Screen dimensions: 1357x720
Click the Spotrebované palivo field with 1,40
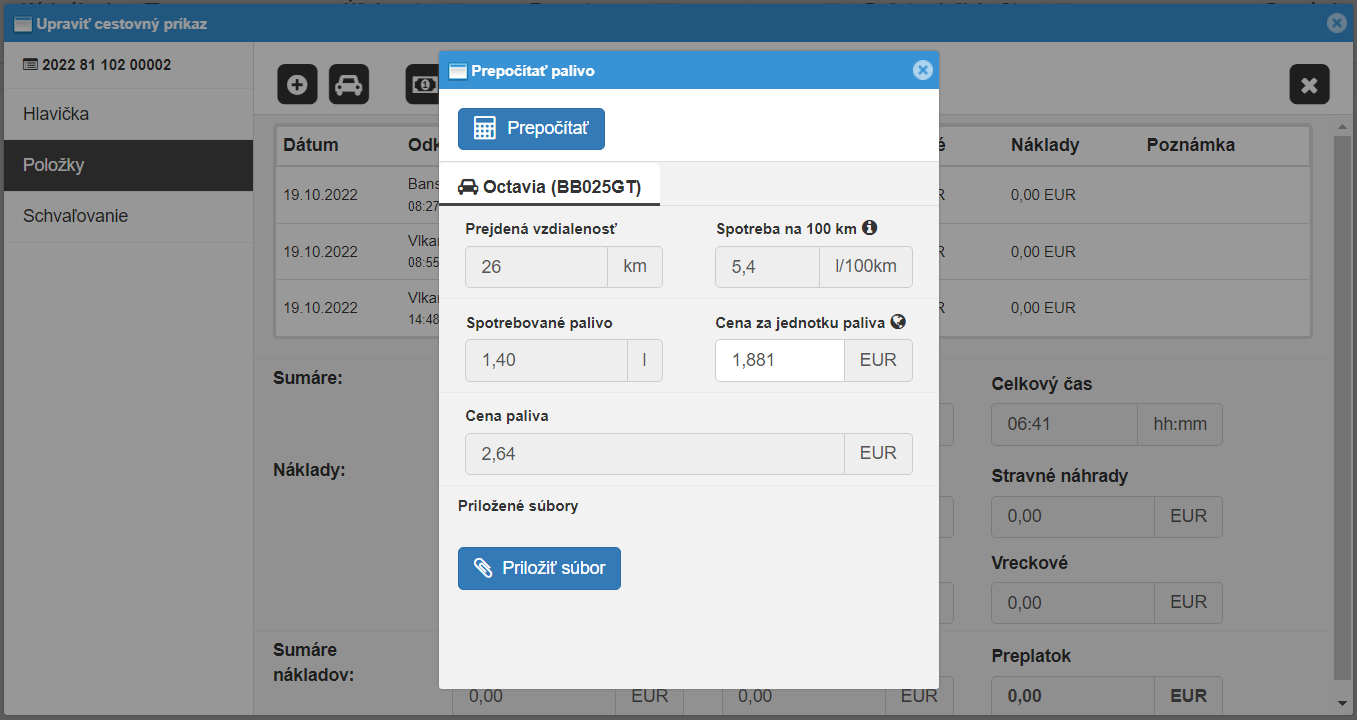tap(546, 360)
